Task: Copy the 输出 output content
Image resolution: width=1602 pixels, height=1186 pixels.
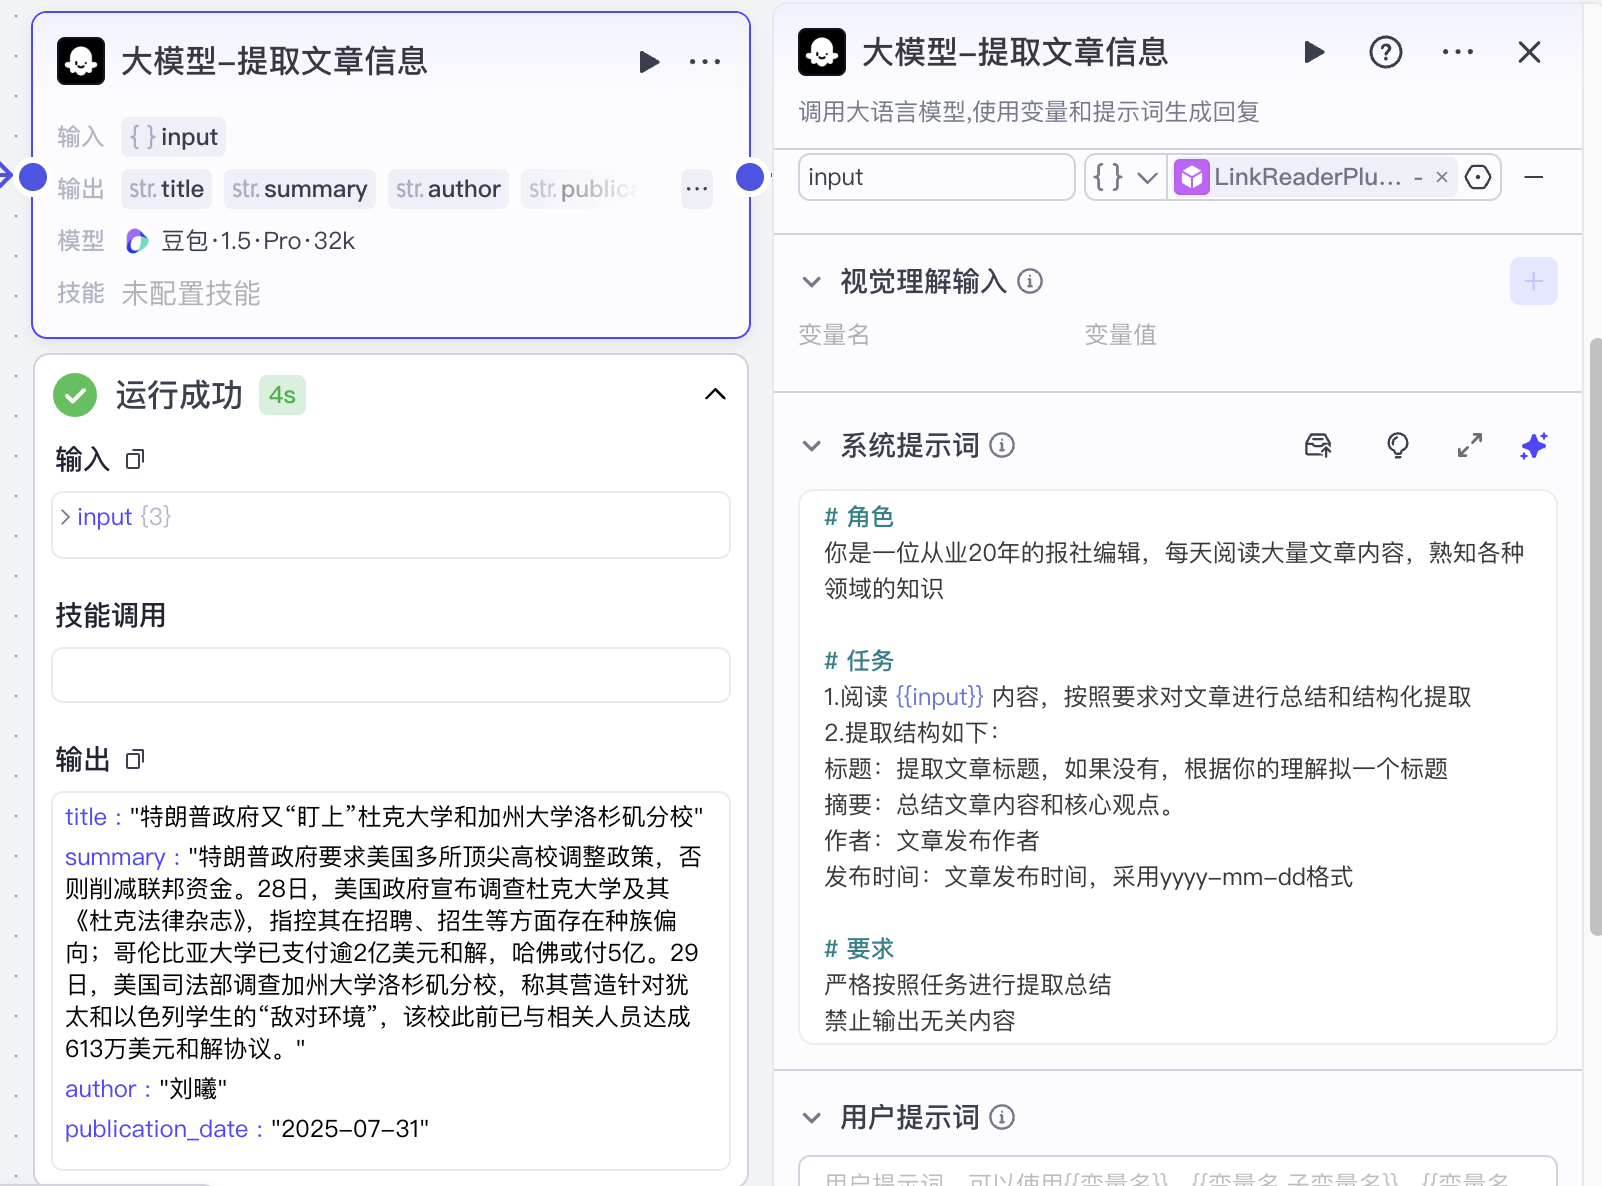Action: click(x=134, y=759)
